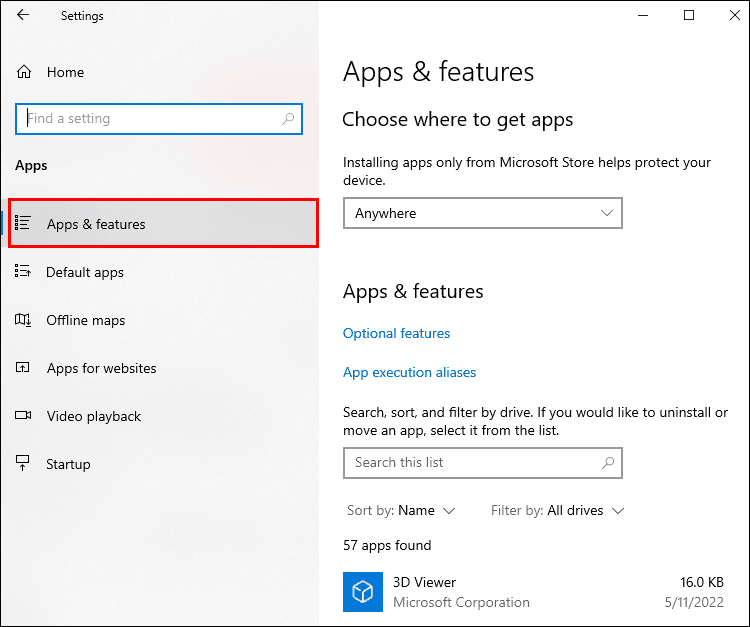Open the Anywhere app source dropdown
Image resolution: width=750 pixels, height=627 pixels.
coord(483,213)
